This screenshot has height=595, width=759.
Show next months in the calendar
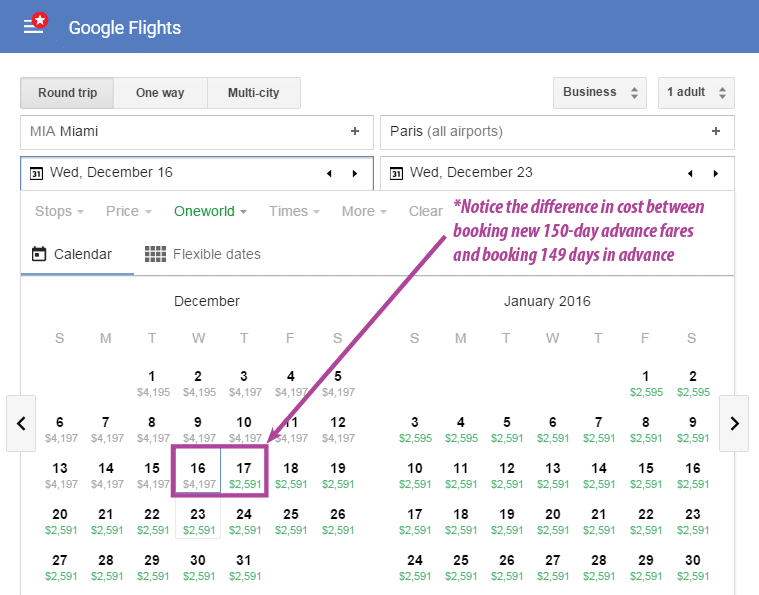coord(734,424)
